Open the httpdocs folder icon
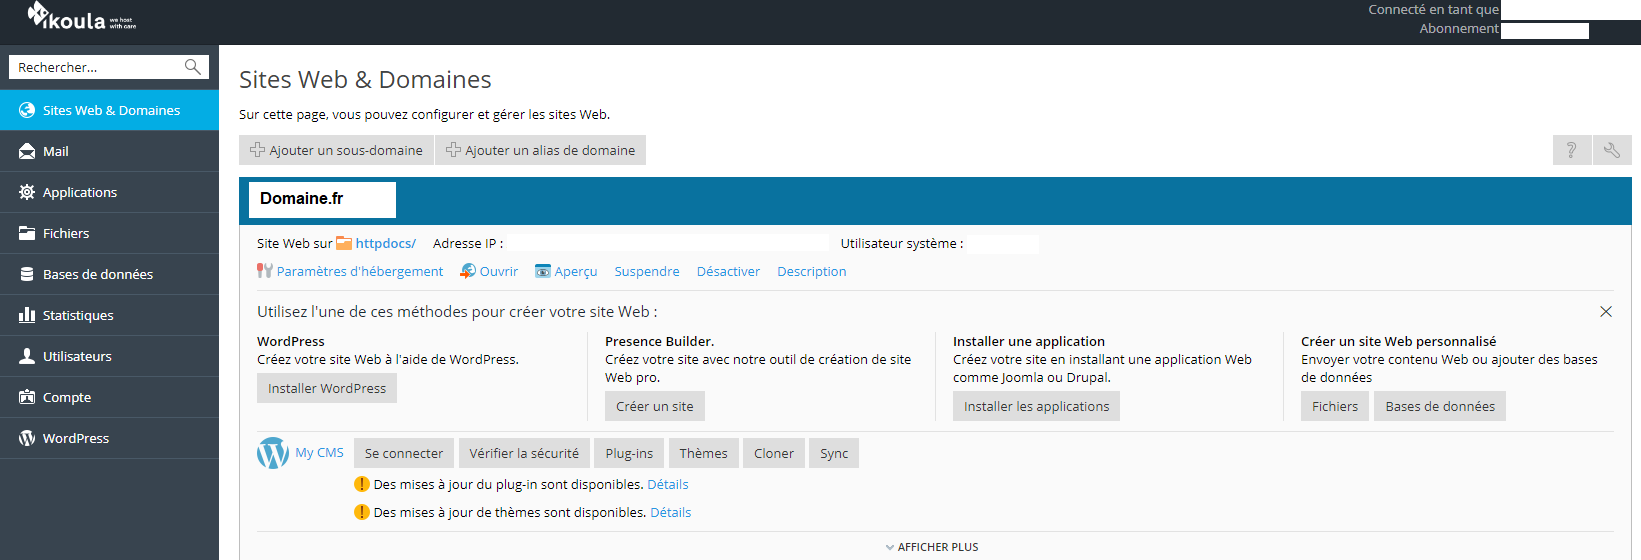 (x=344, y=243)
